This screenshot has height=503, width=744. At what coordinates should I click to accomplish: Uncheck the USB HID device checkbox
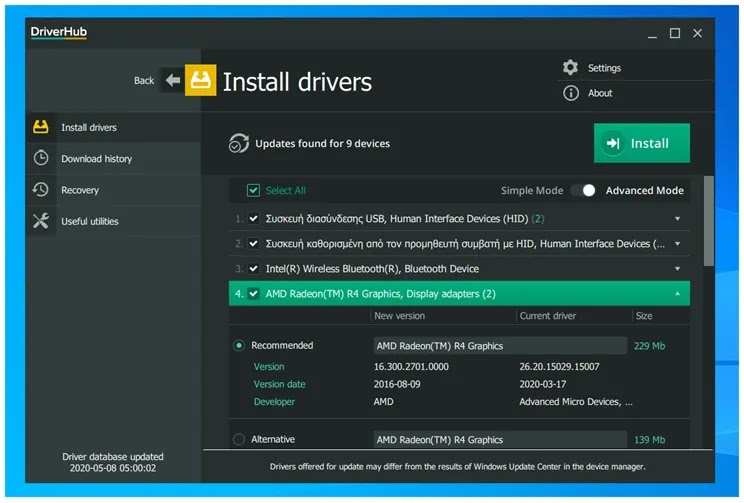coord(253,218)
